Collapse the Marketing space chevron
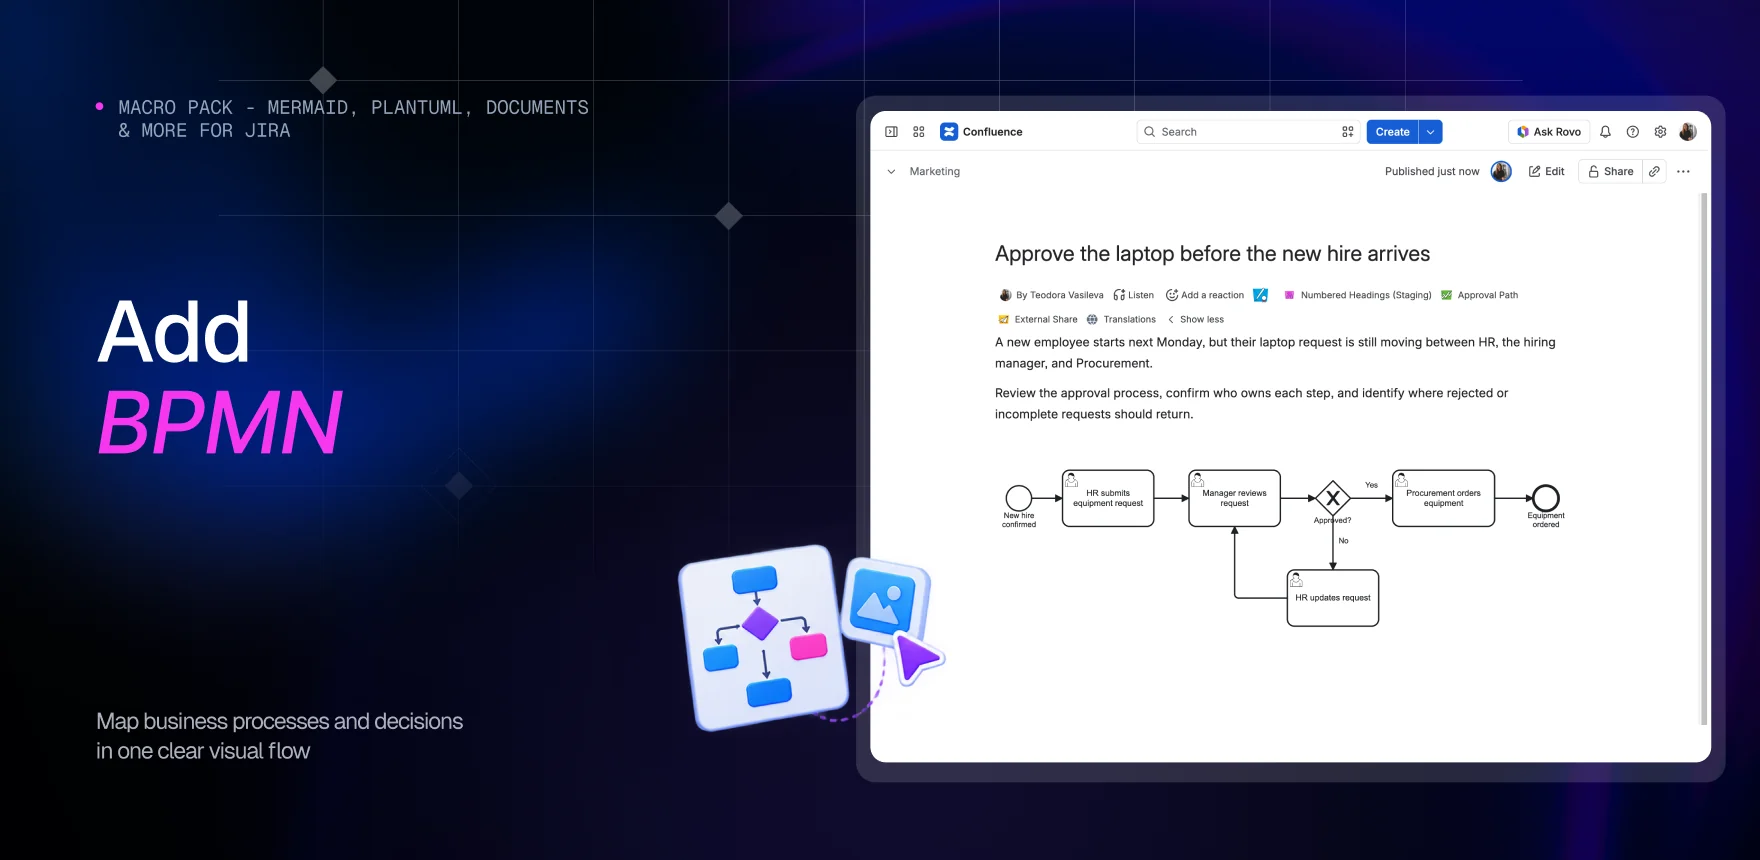 pyautogui.click(x=891, y=172)
